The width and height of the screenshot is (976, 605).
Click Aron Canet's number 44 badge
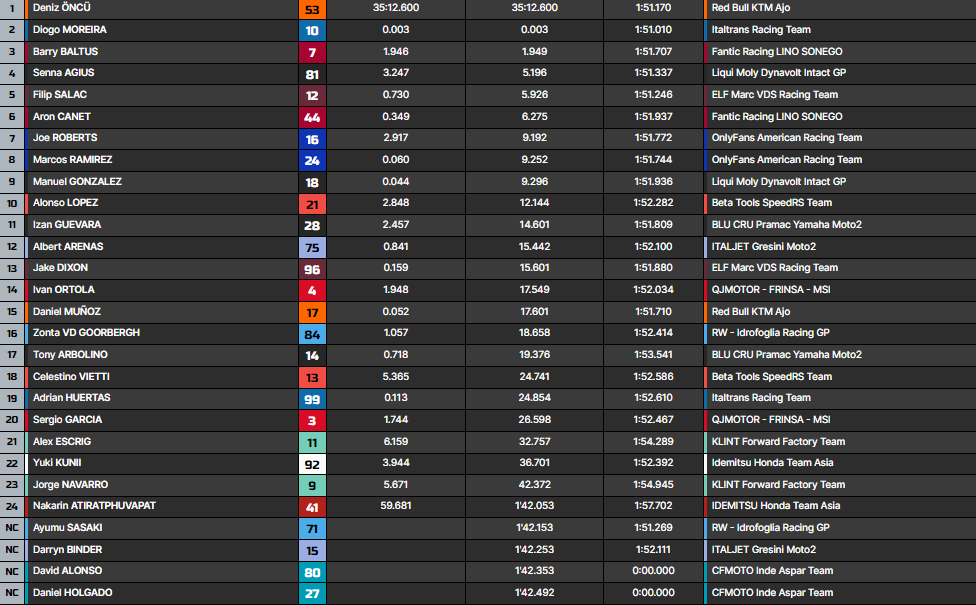coord(312,117)
